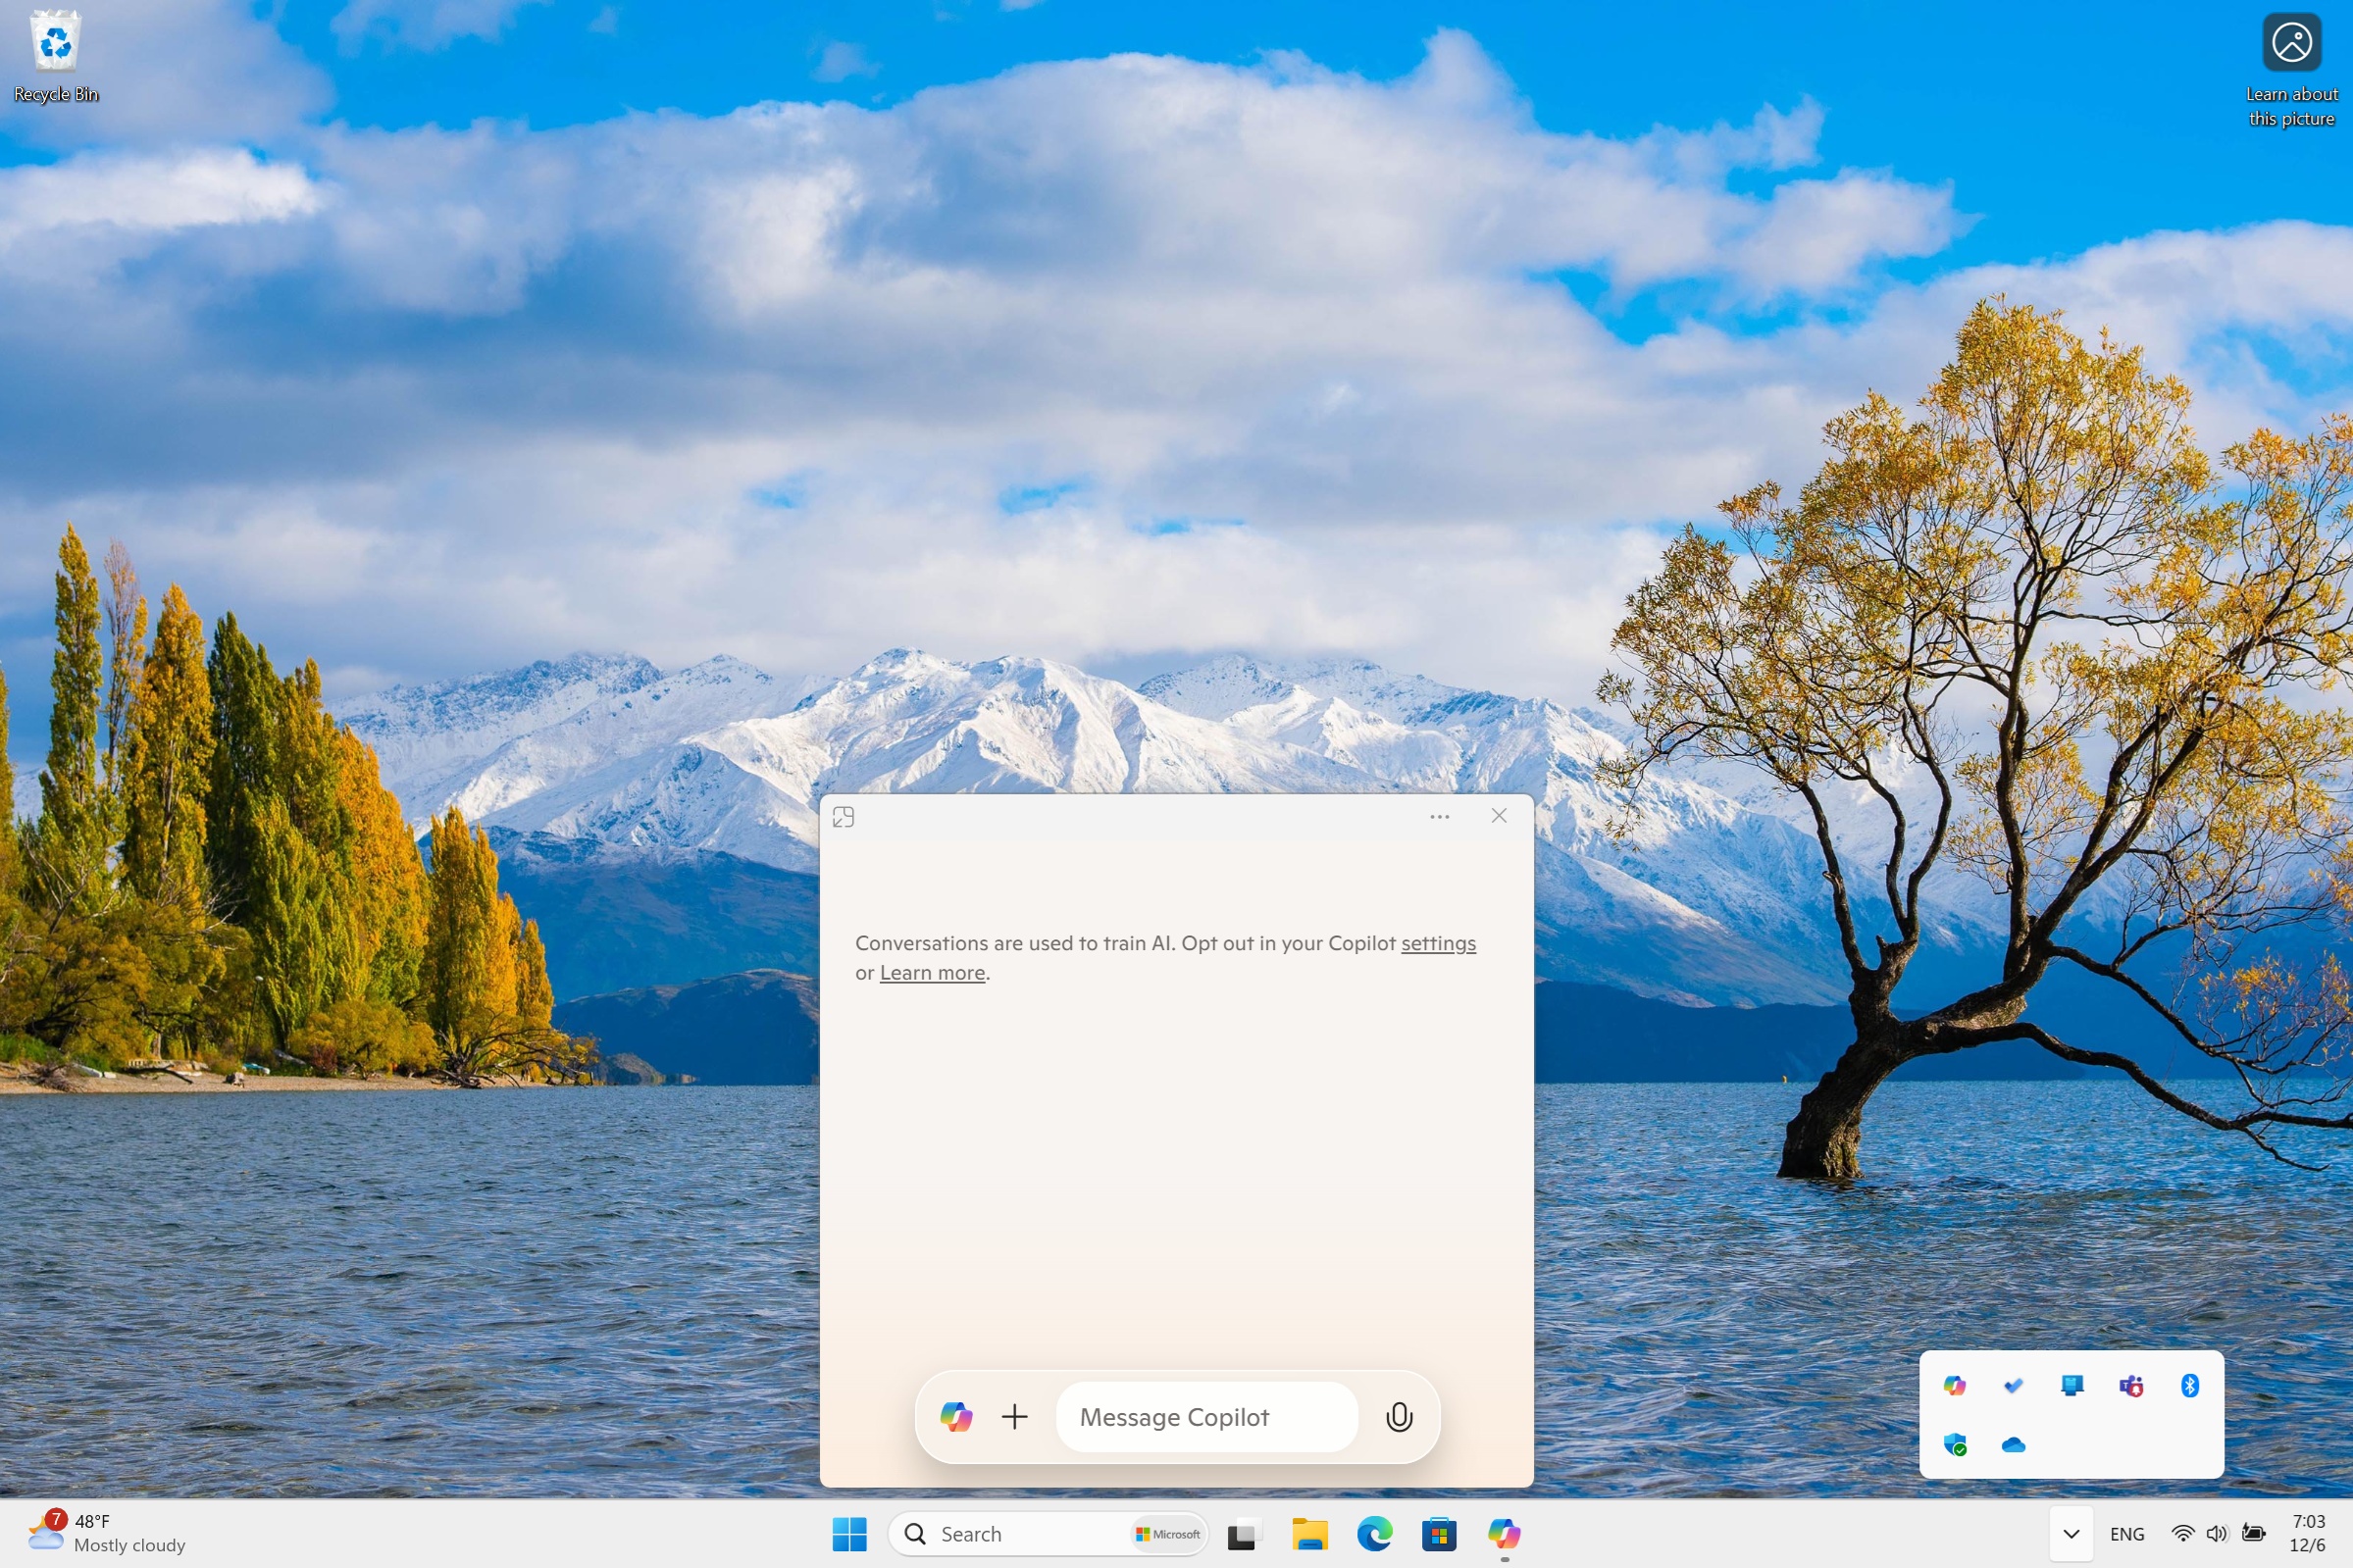Open Copilot from the system tray
The height and width of the screenshot is (1568, 2353).
pos(1954,1385)
